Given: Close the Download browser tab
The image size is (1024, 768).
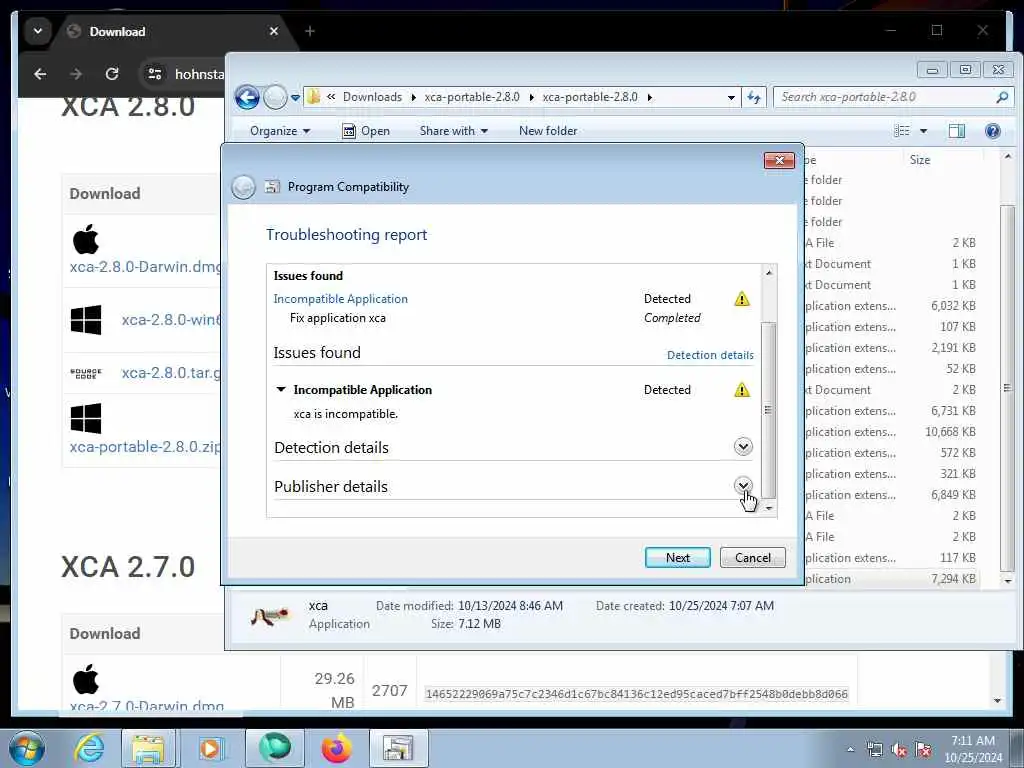Looking at the screenshot, I should point(274,31).
